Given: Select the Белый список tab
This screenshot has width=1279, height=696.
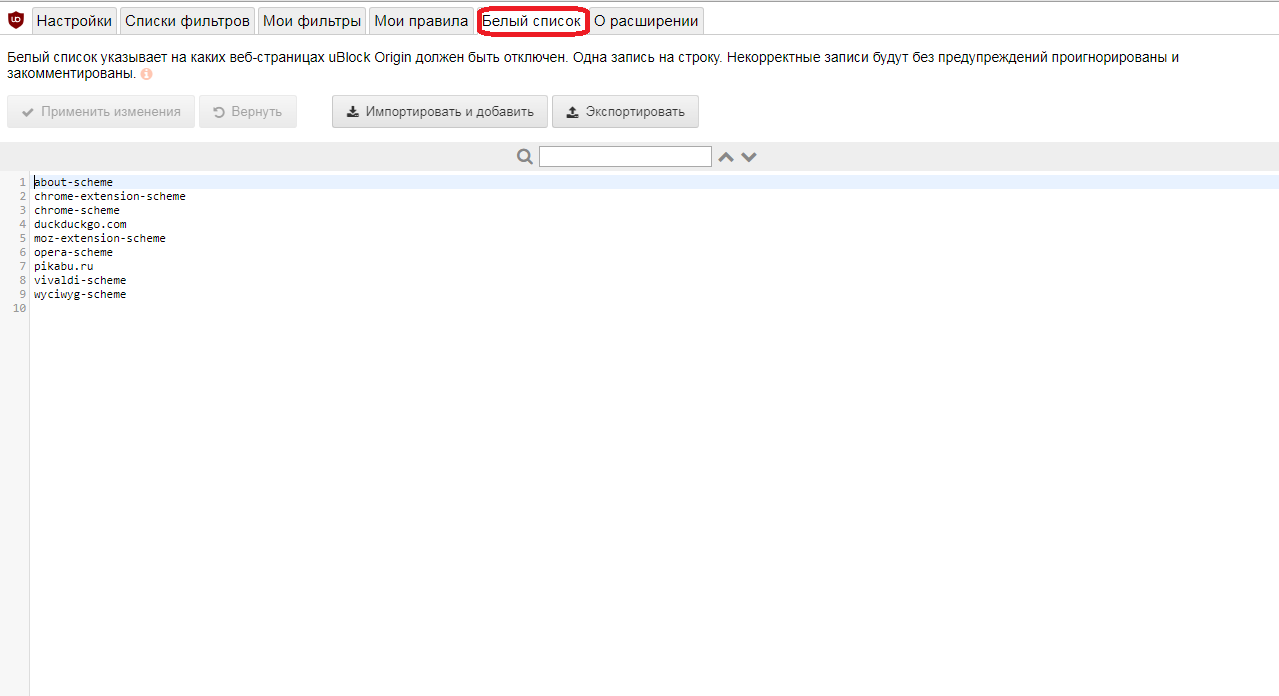Looking at the screenshot, I should click(x=531, y=21).
